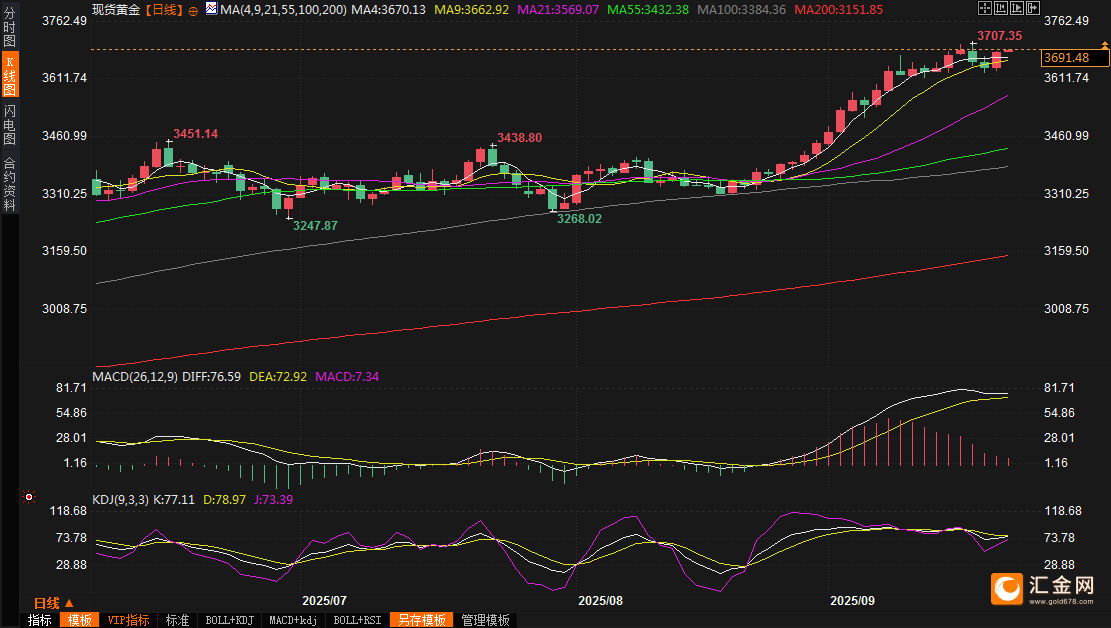Image resolution: width=1111 pixels, height=628 pixels.
Task: Click the 现货黄金 instrument title
Action: tap(116, 10)
